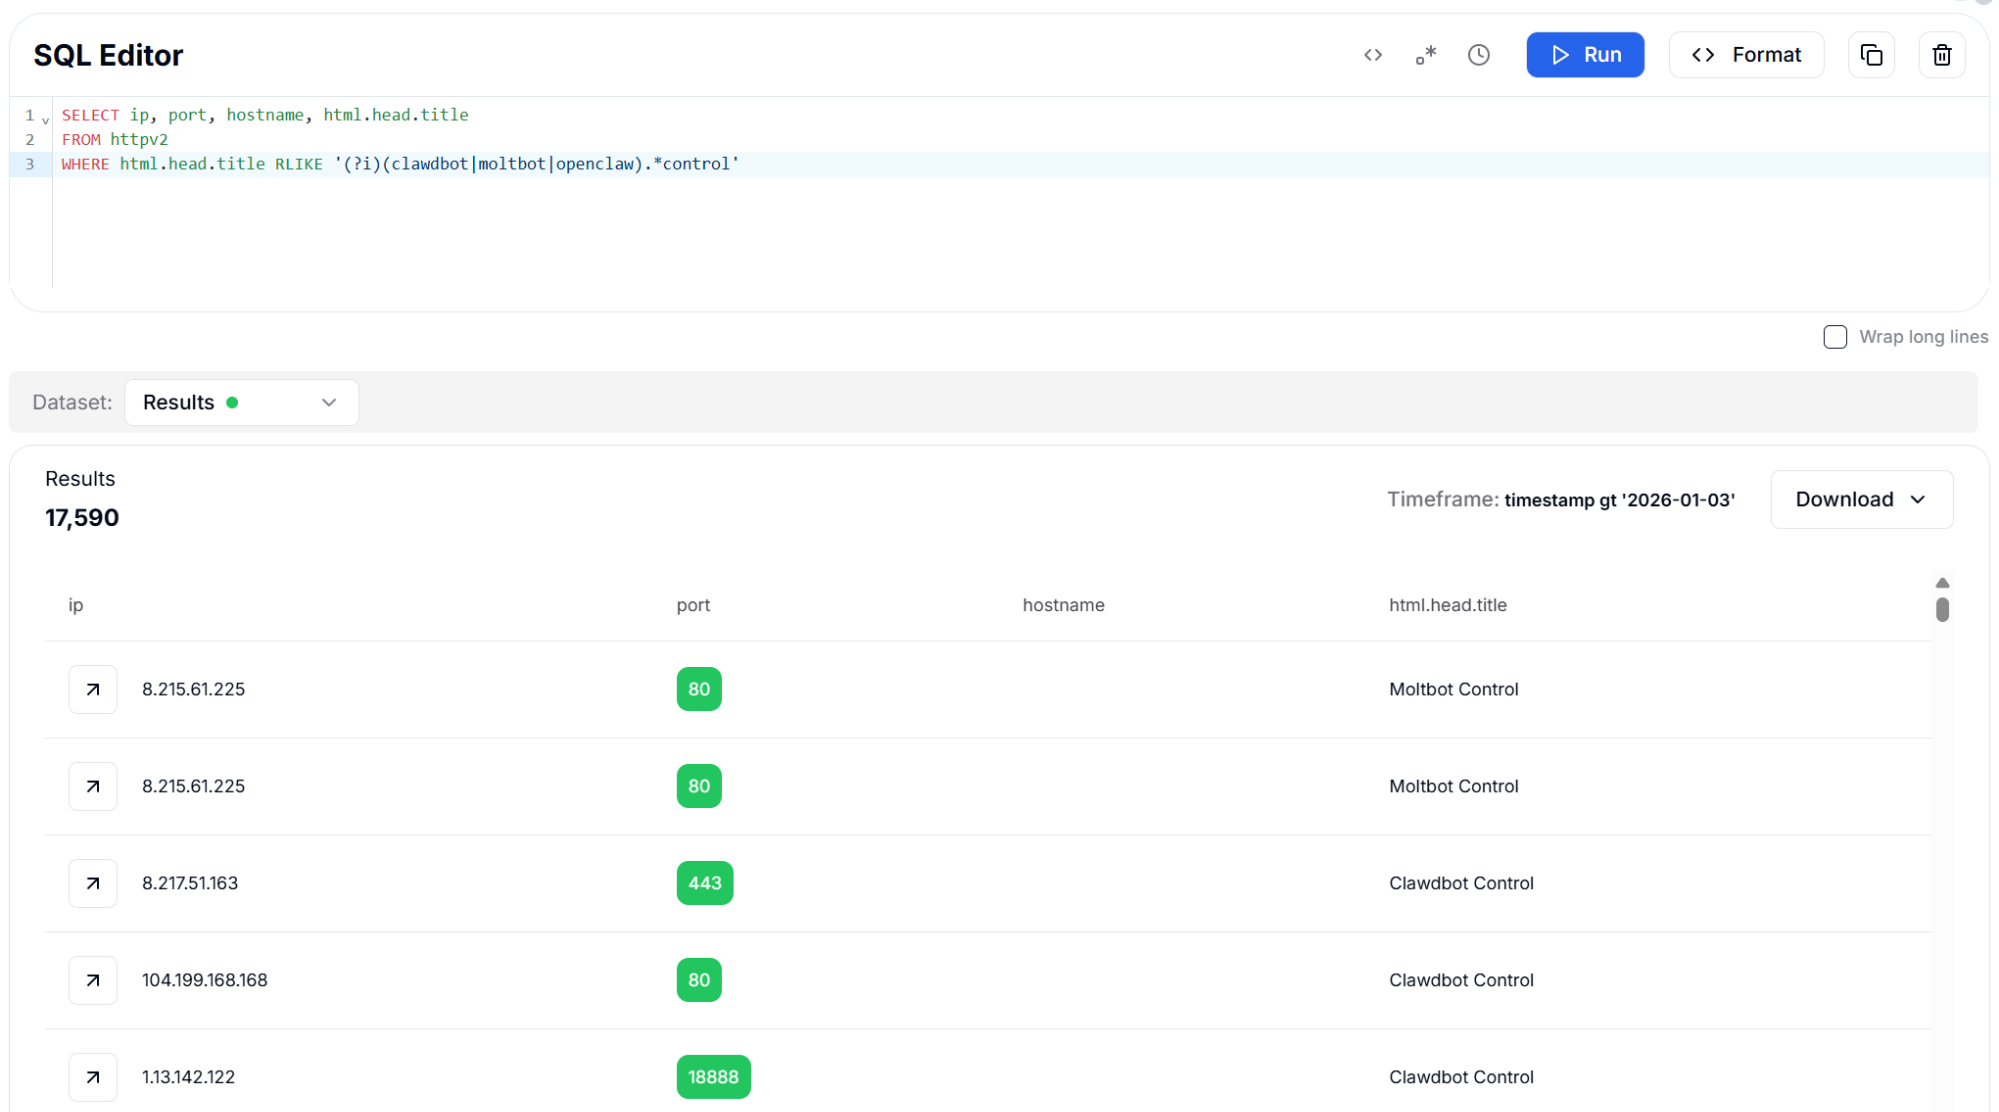This screenshot has height=1112, width=1999.
Task: Open the Download options dropdown
Action: [x=1861, y=499]
